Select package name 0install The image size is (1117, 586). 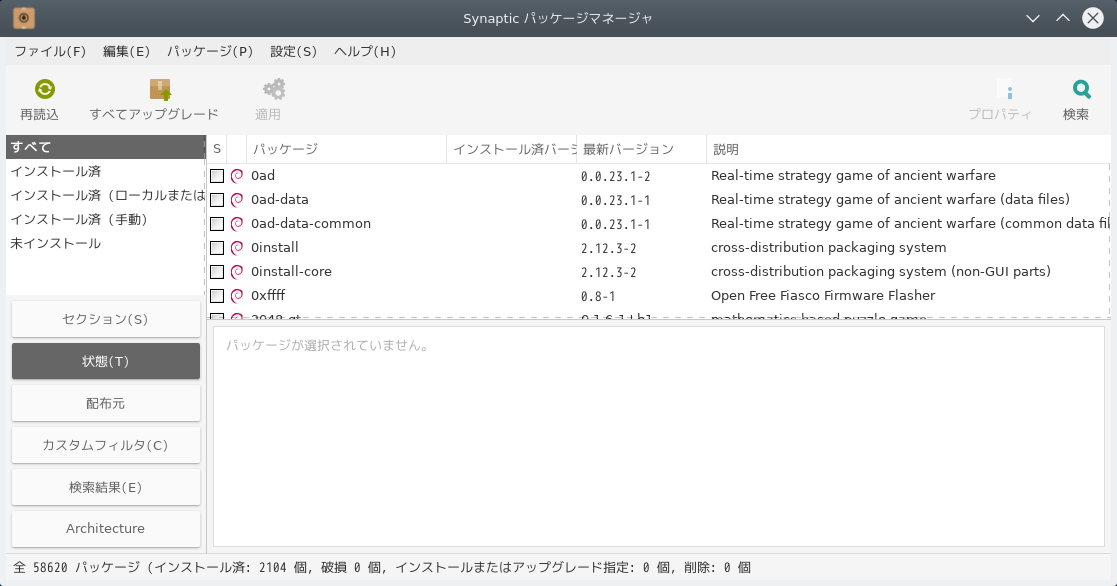click(x=274, y=248)
